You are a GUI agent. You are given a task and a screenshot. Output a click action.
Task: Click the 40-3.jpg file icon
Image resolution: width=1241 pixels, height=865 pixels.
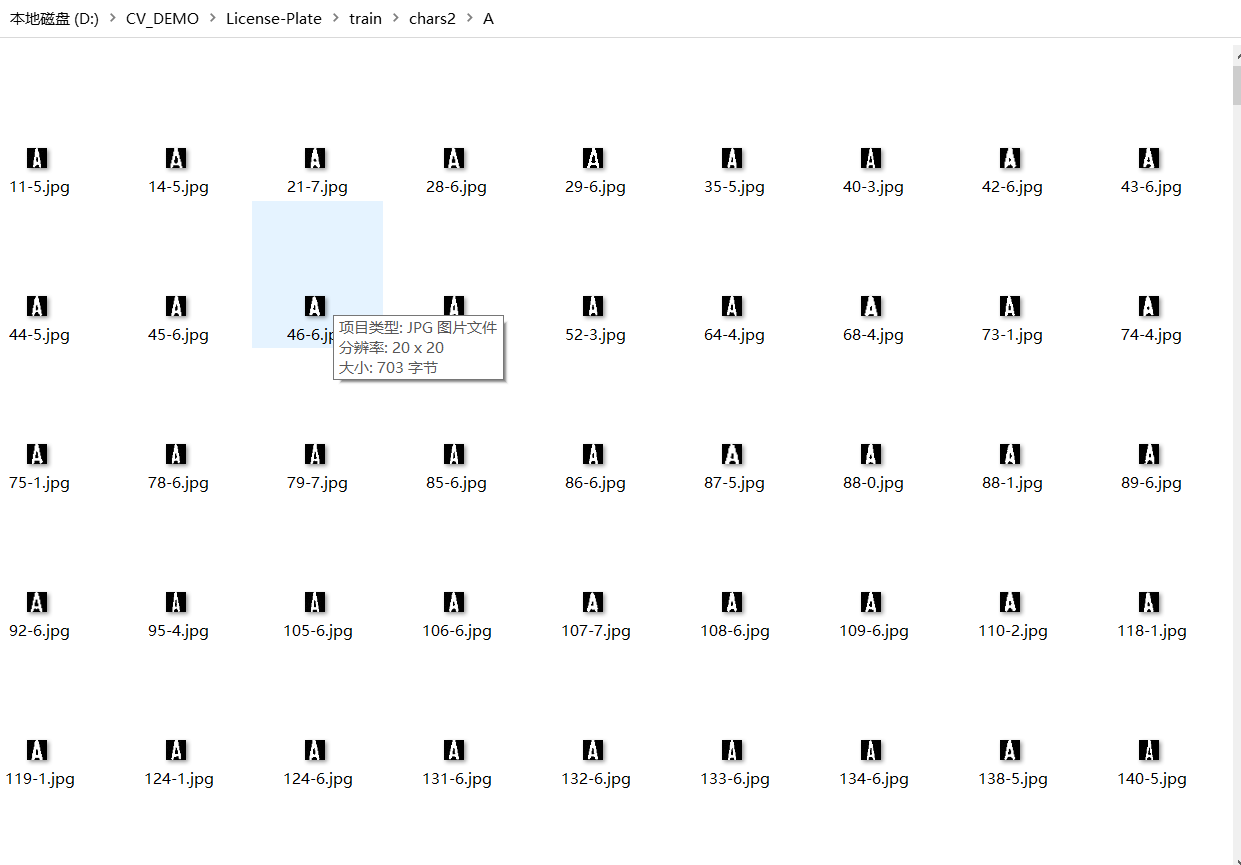[871, 158]
